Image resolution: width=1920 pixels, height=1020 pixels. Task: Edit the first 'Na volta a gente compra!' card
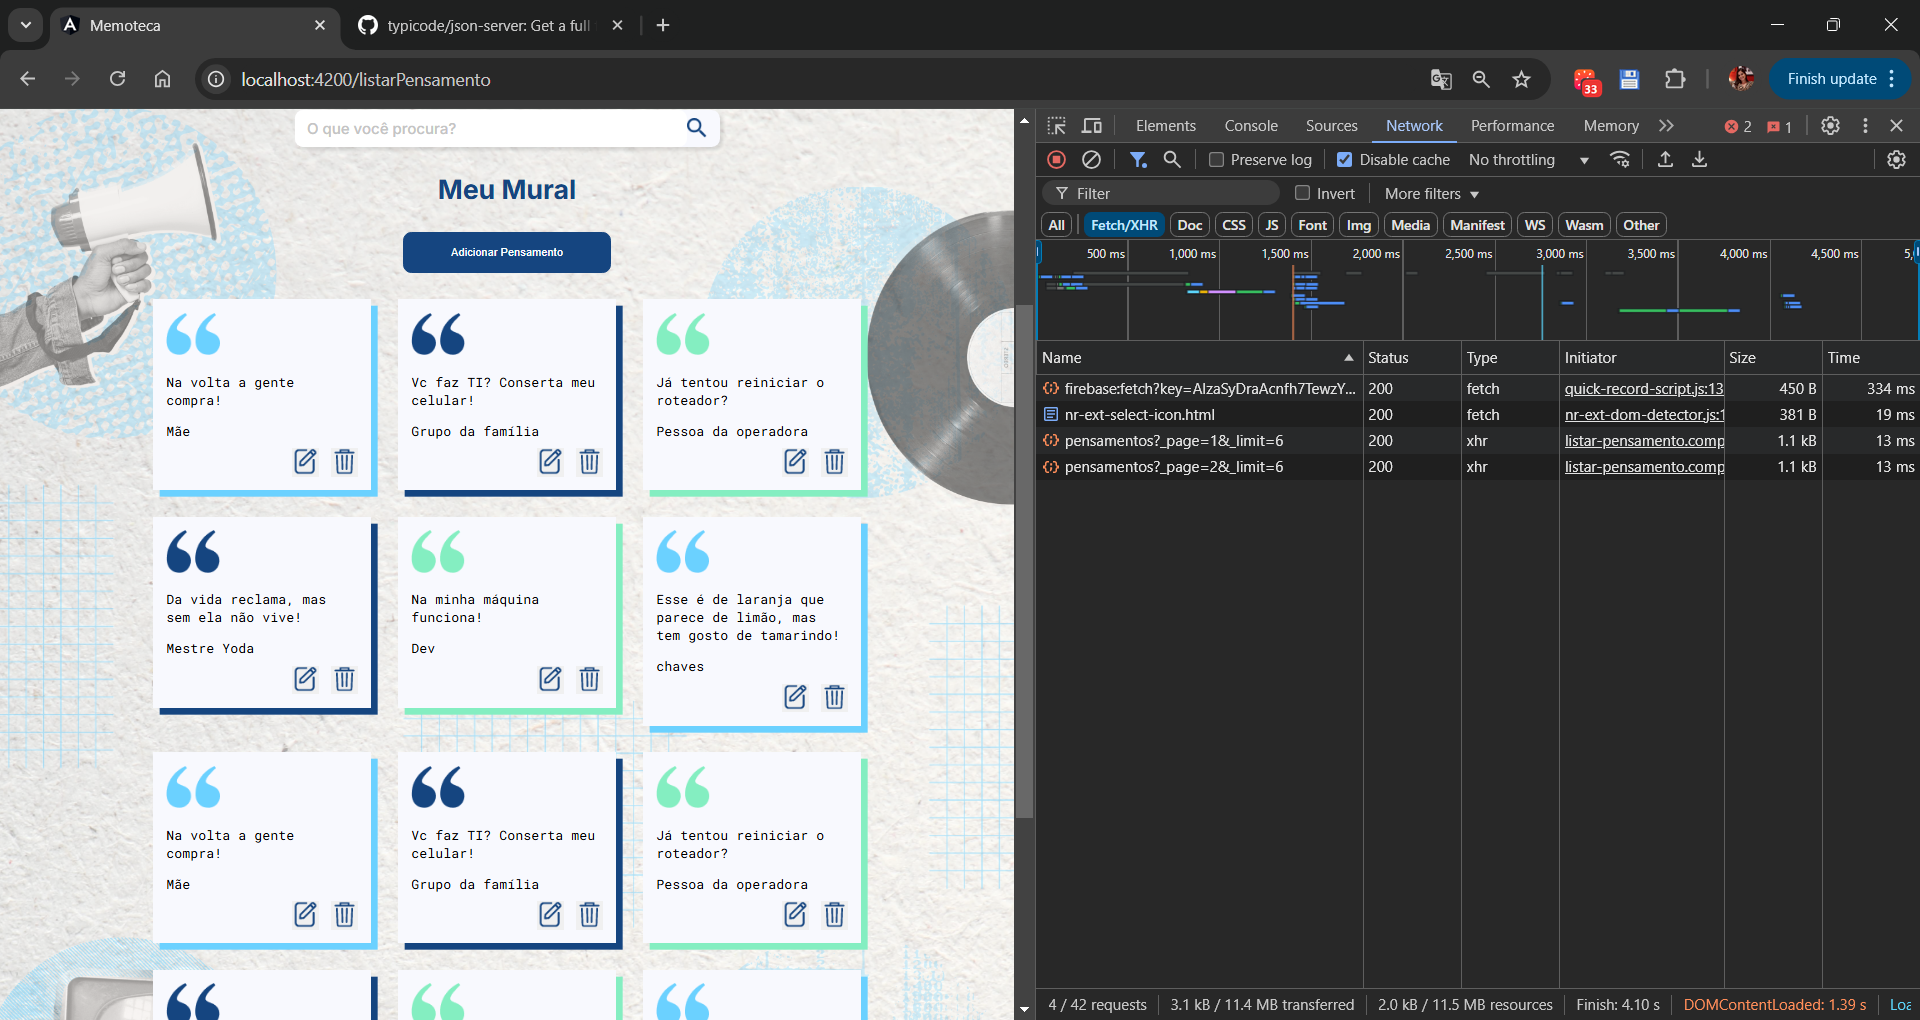(305, 461)
